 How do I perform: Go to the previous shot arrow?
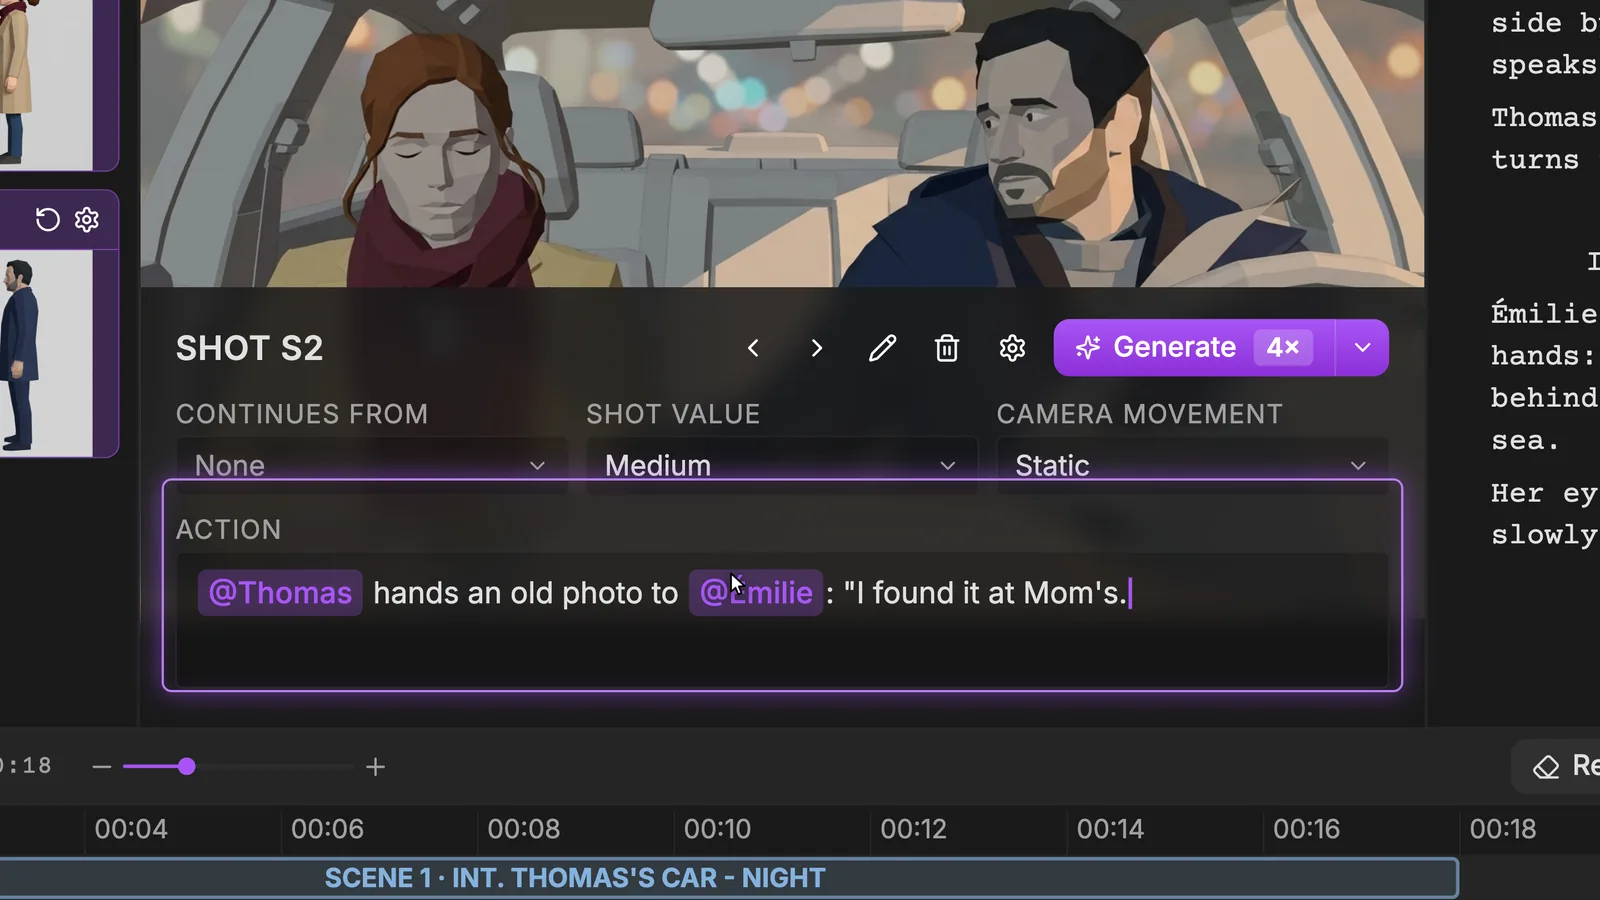(753, 348)
